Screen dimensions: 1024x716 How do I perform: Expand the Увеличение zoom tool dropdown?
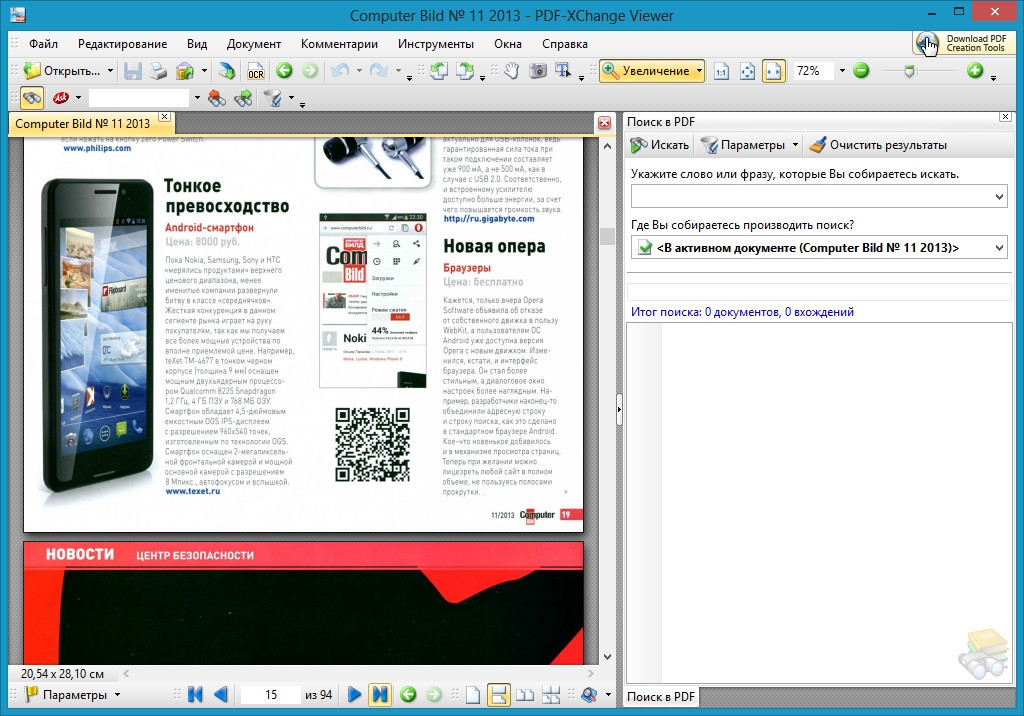(x=698, y=71)
